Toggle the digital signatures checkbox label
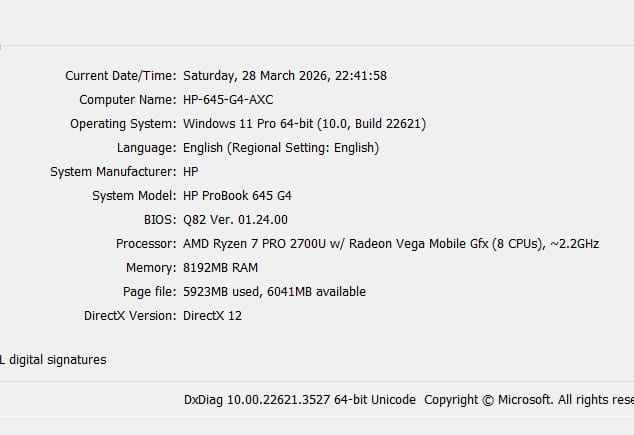The height and width of the screenshot is (435, 634). coord(55,360)
